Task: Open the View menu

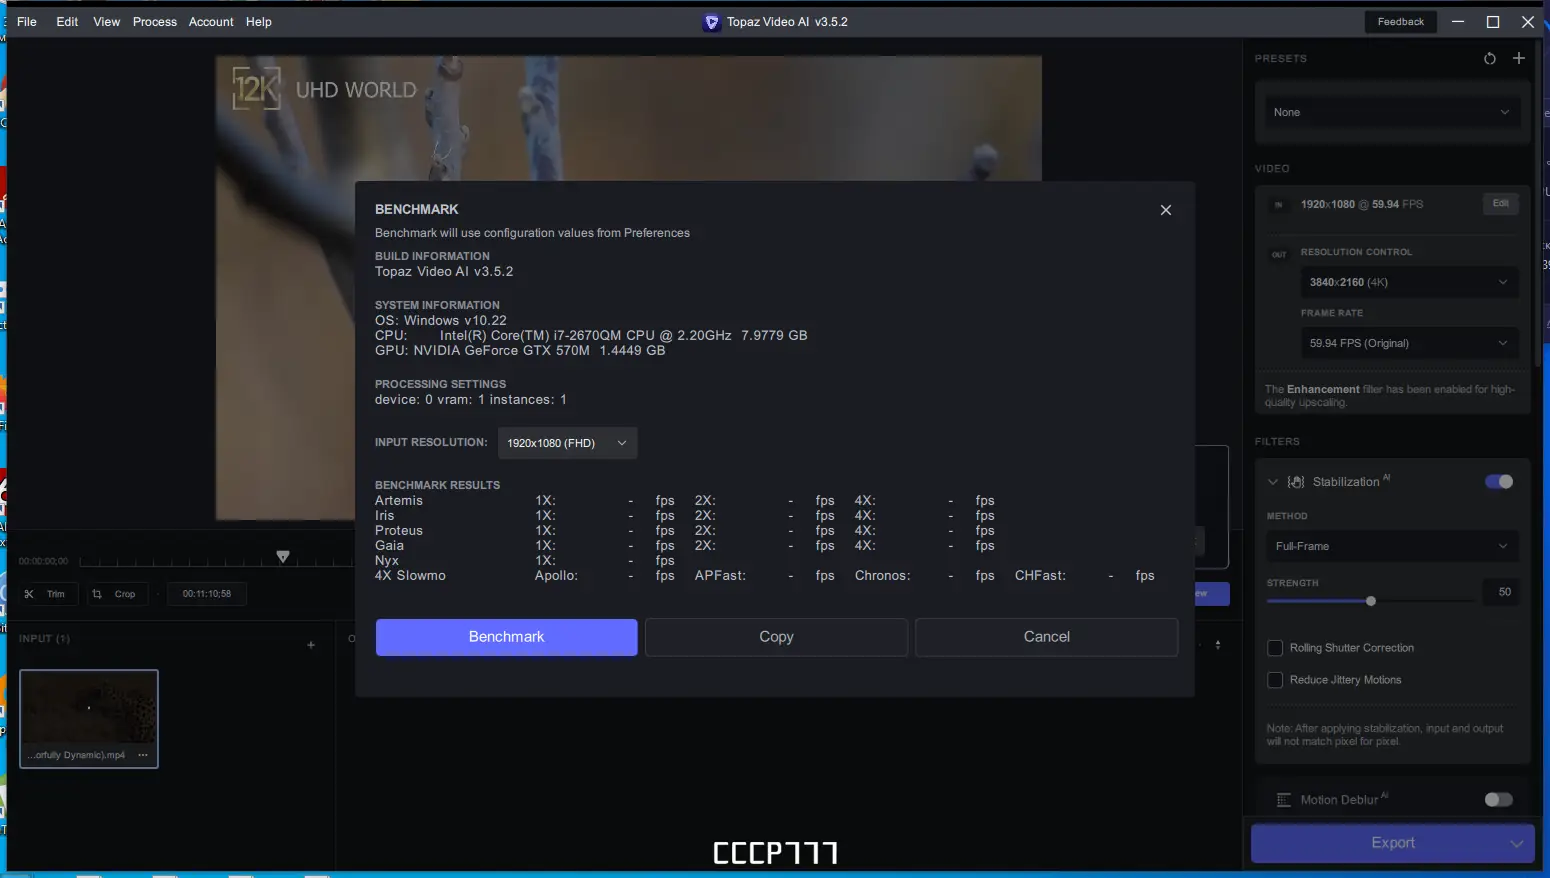Action: 107,22
